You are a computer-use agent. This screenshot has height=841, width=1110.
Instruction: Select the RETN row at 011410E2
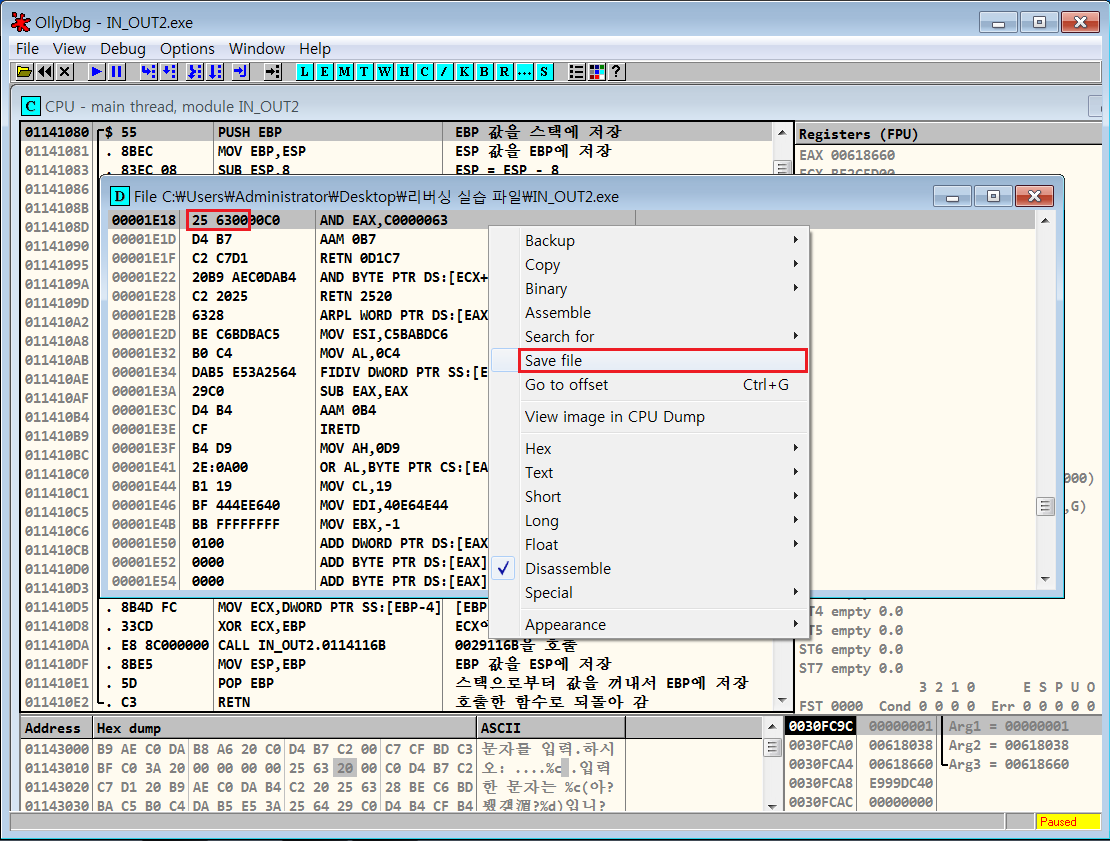396,702
